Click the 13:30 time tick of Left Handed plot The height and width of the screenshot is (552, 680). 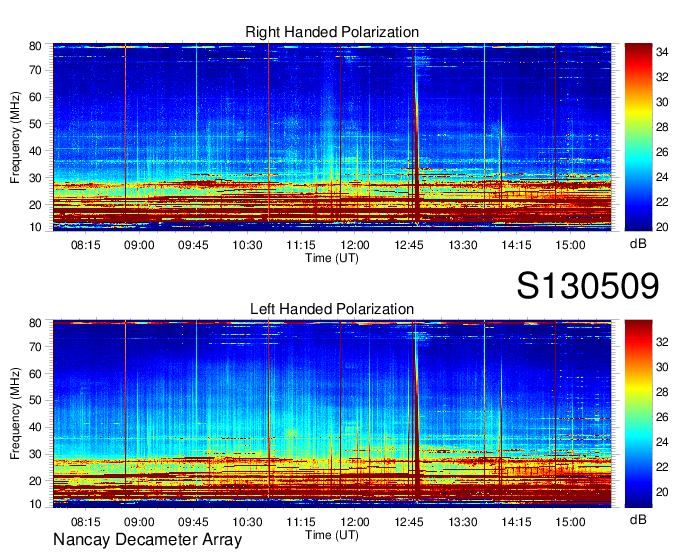[463, 522]
